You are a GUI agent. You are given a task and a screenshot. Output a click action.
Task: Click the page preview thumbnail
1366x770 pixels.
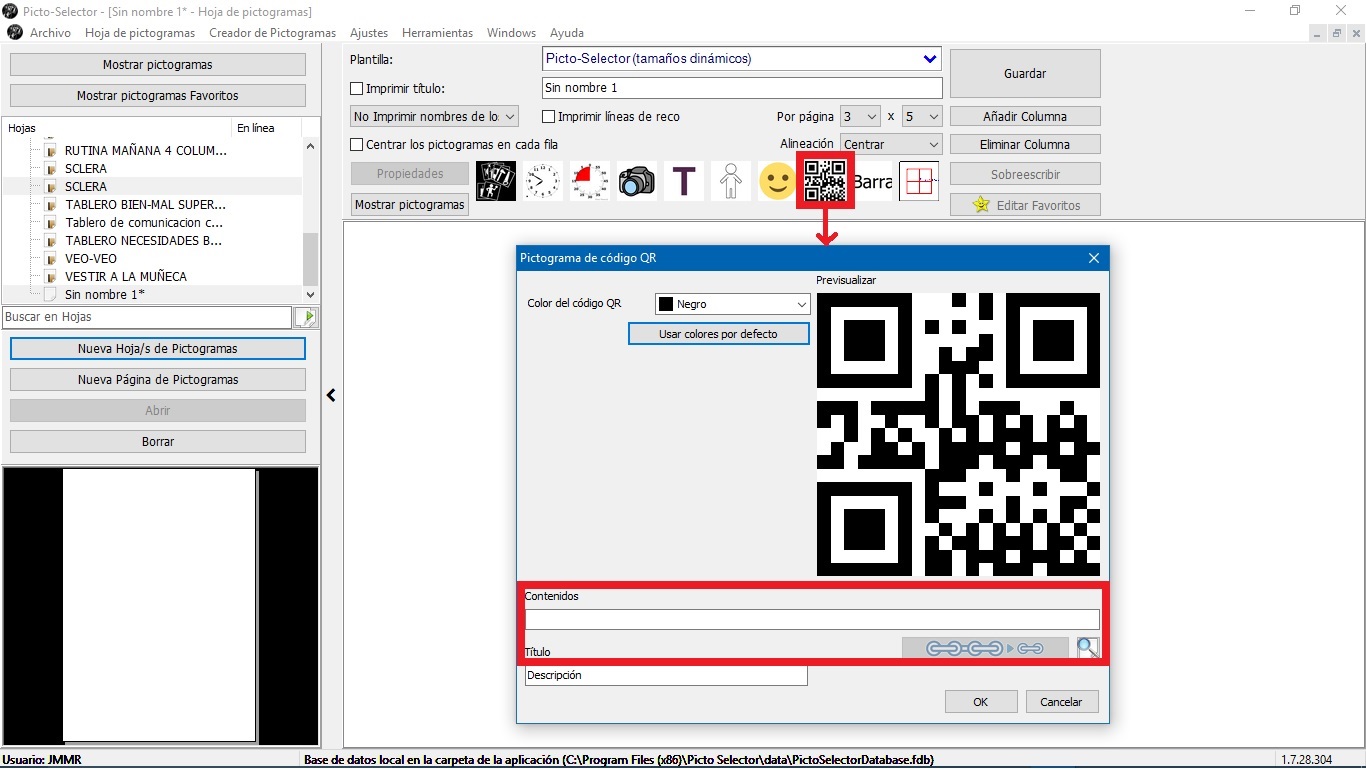pyautogui.click(x=160, y=605)
